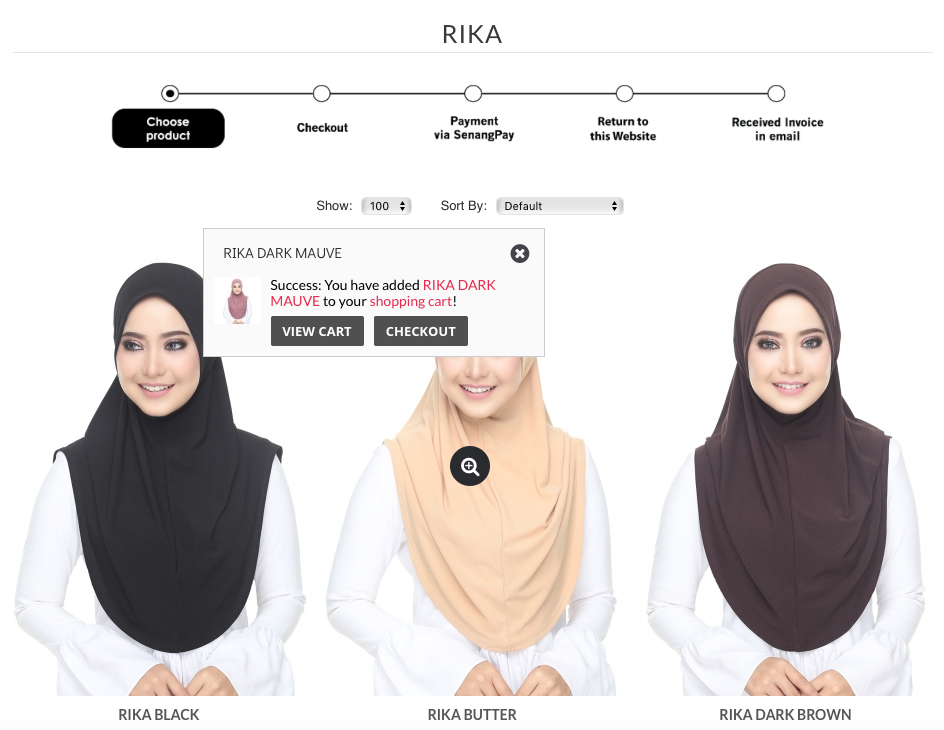Close the RIKA DARK MAUVE popup
The height and width of the screenshot is (730, 944).
520,253
